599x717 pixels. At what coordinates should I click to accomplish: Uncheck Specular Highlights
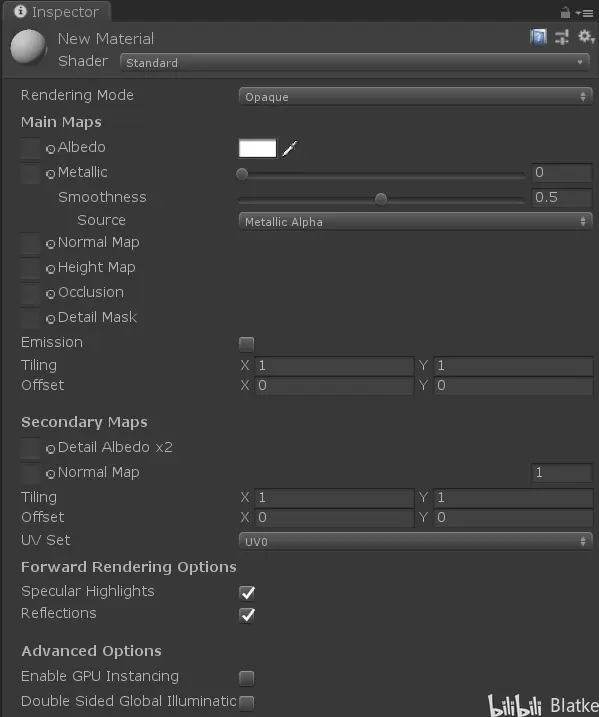click(x=247, y=593)
